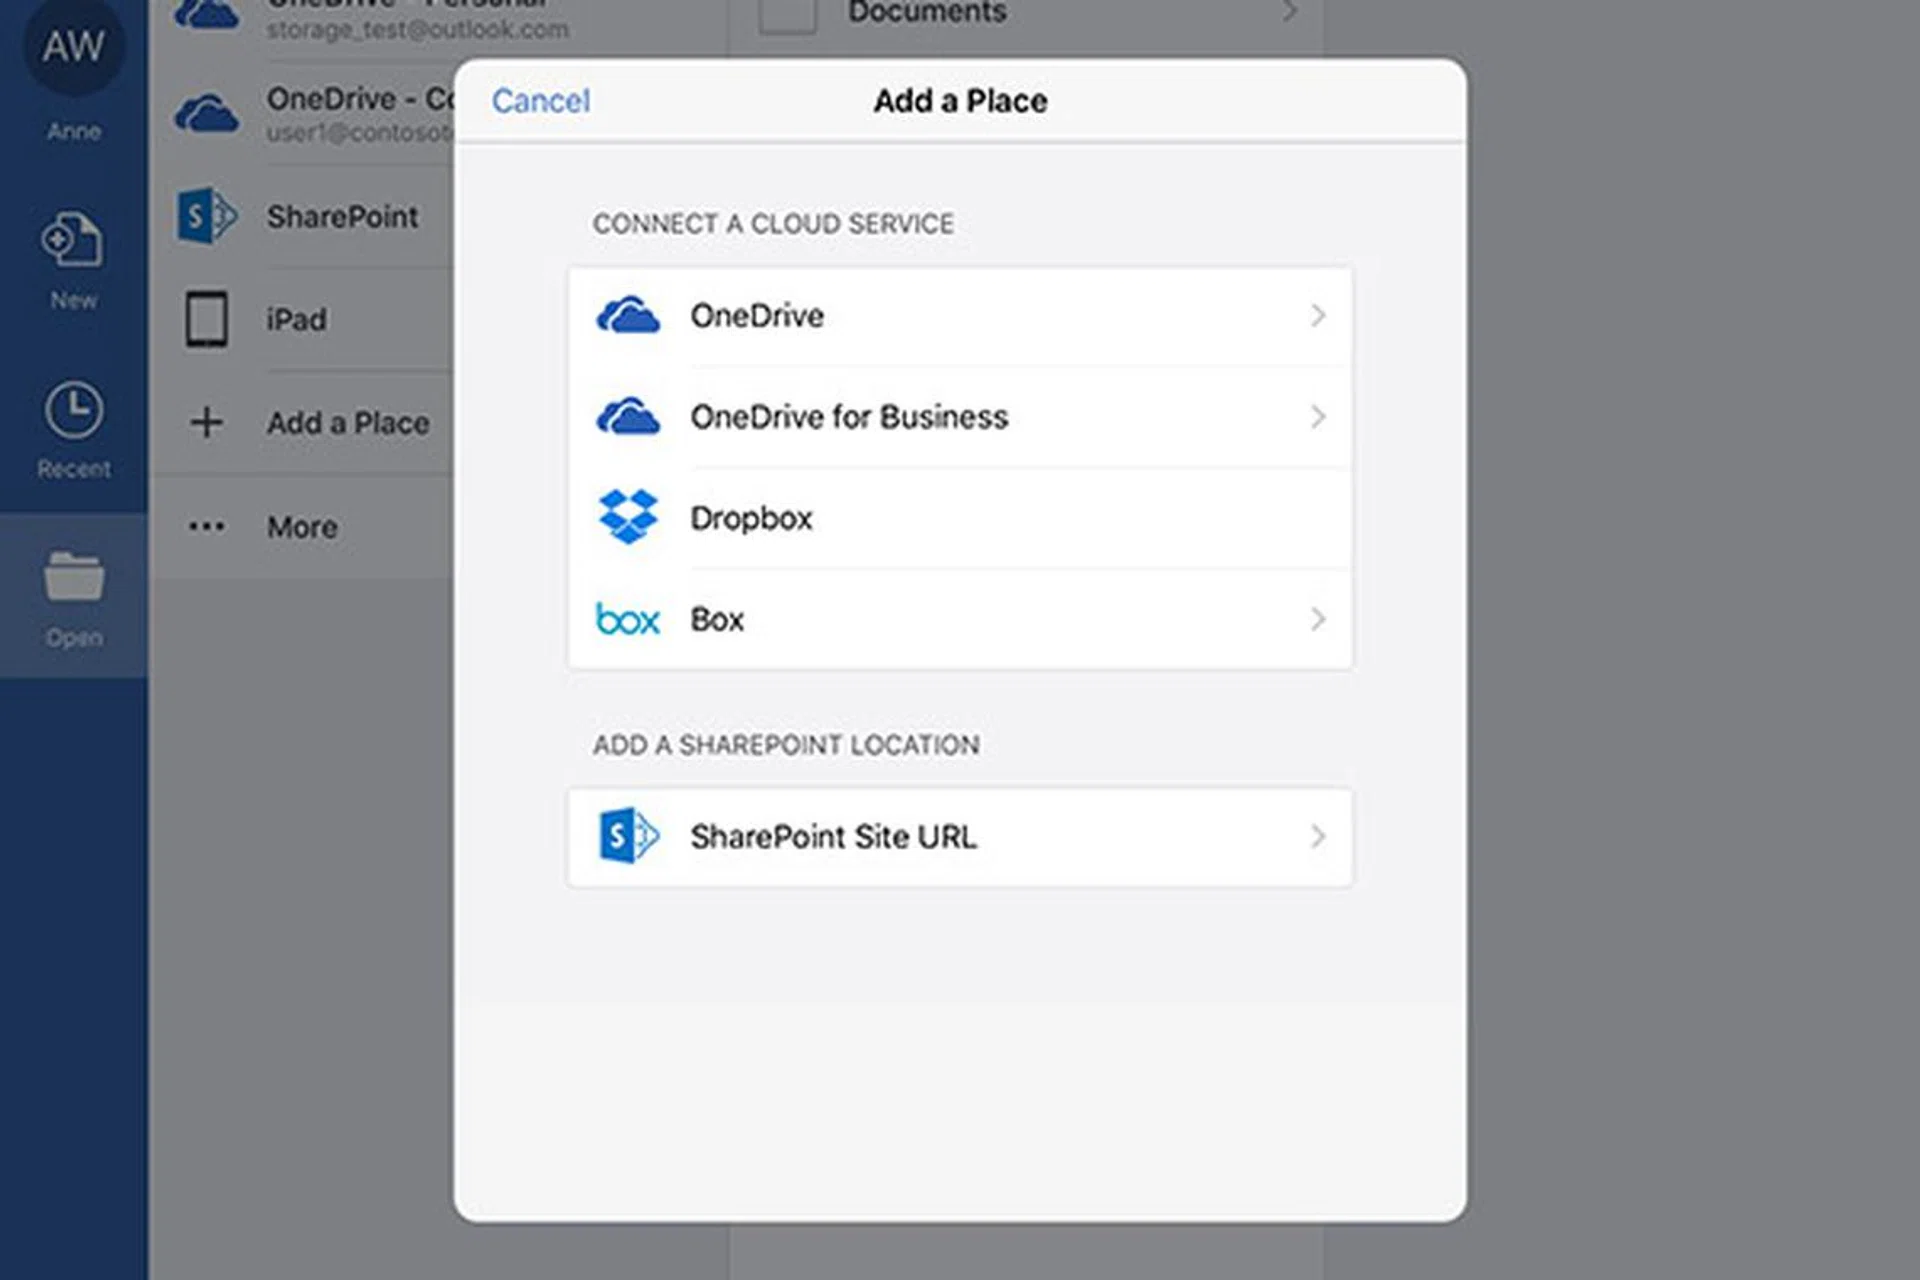Select the Box cloud service entry
This screenshot has width=1920, height=1280.
[x=717, y=619]
